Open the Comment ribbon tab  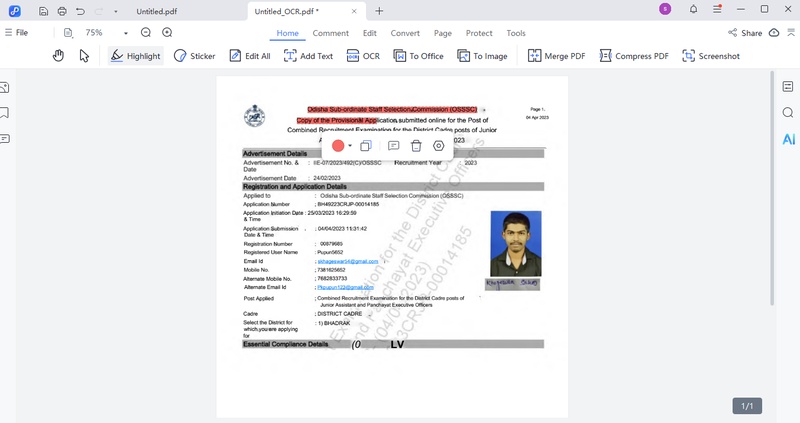(x=331, y=33)
